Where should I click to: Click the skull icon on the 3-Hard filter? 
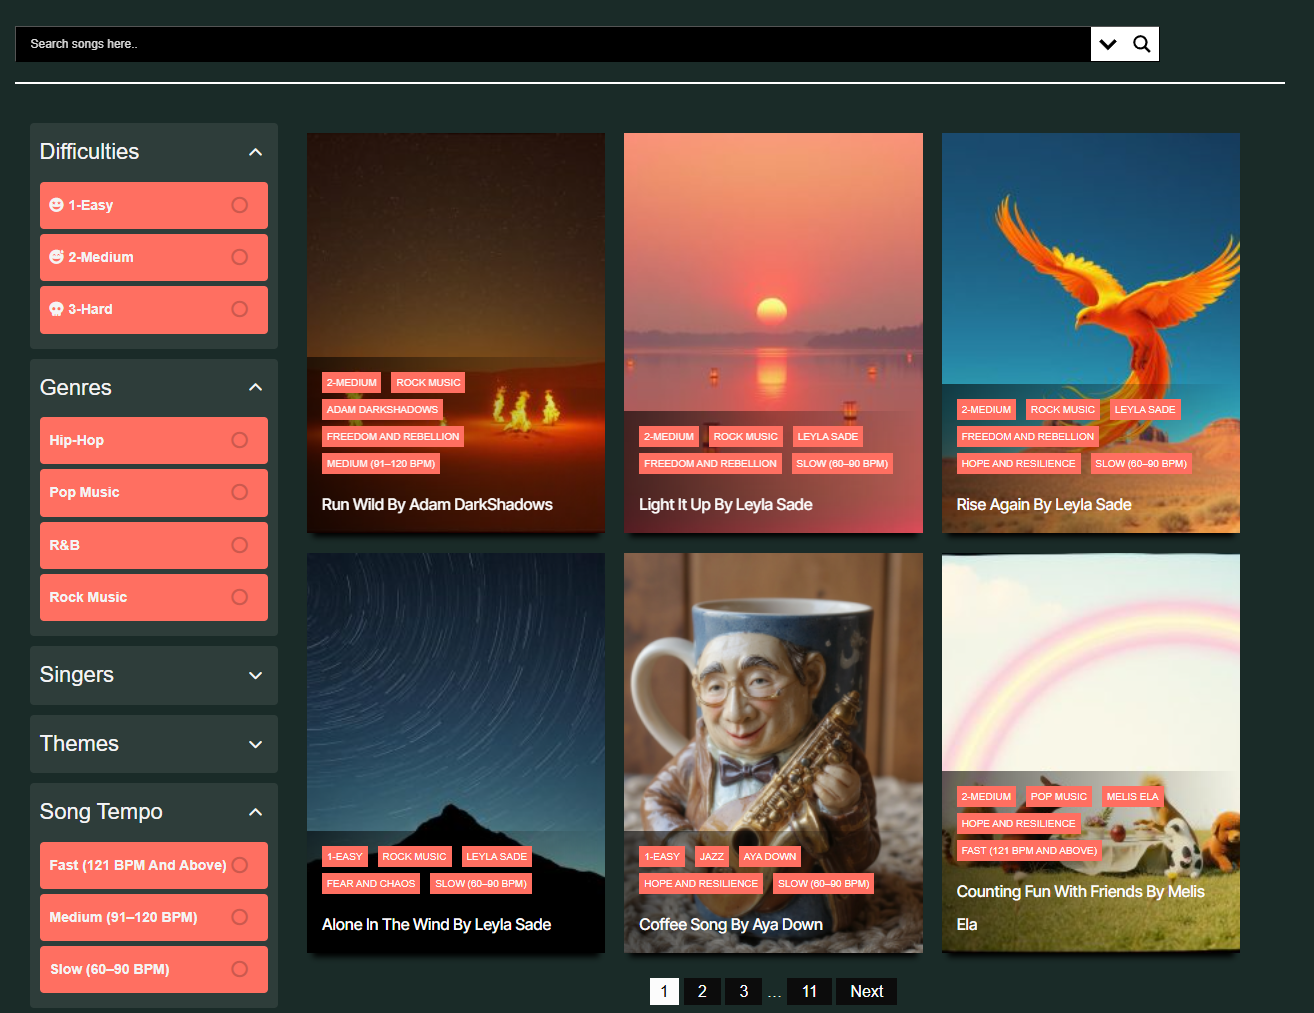coord(59,309)
